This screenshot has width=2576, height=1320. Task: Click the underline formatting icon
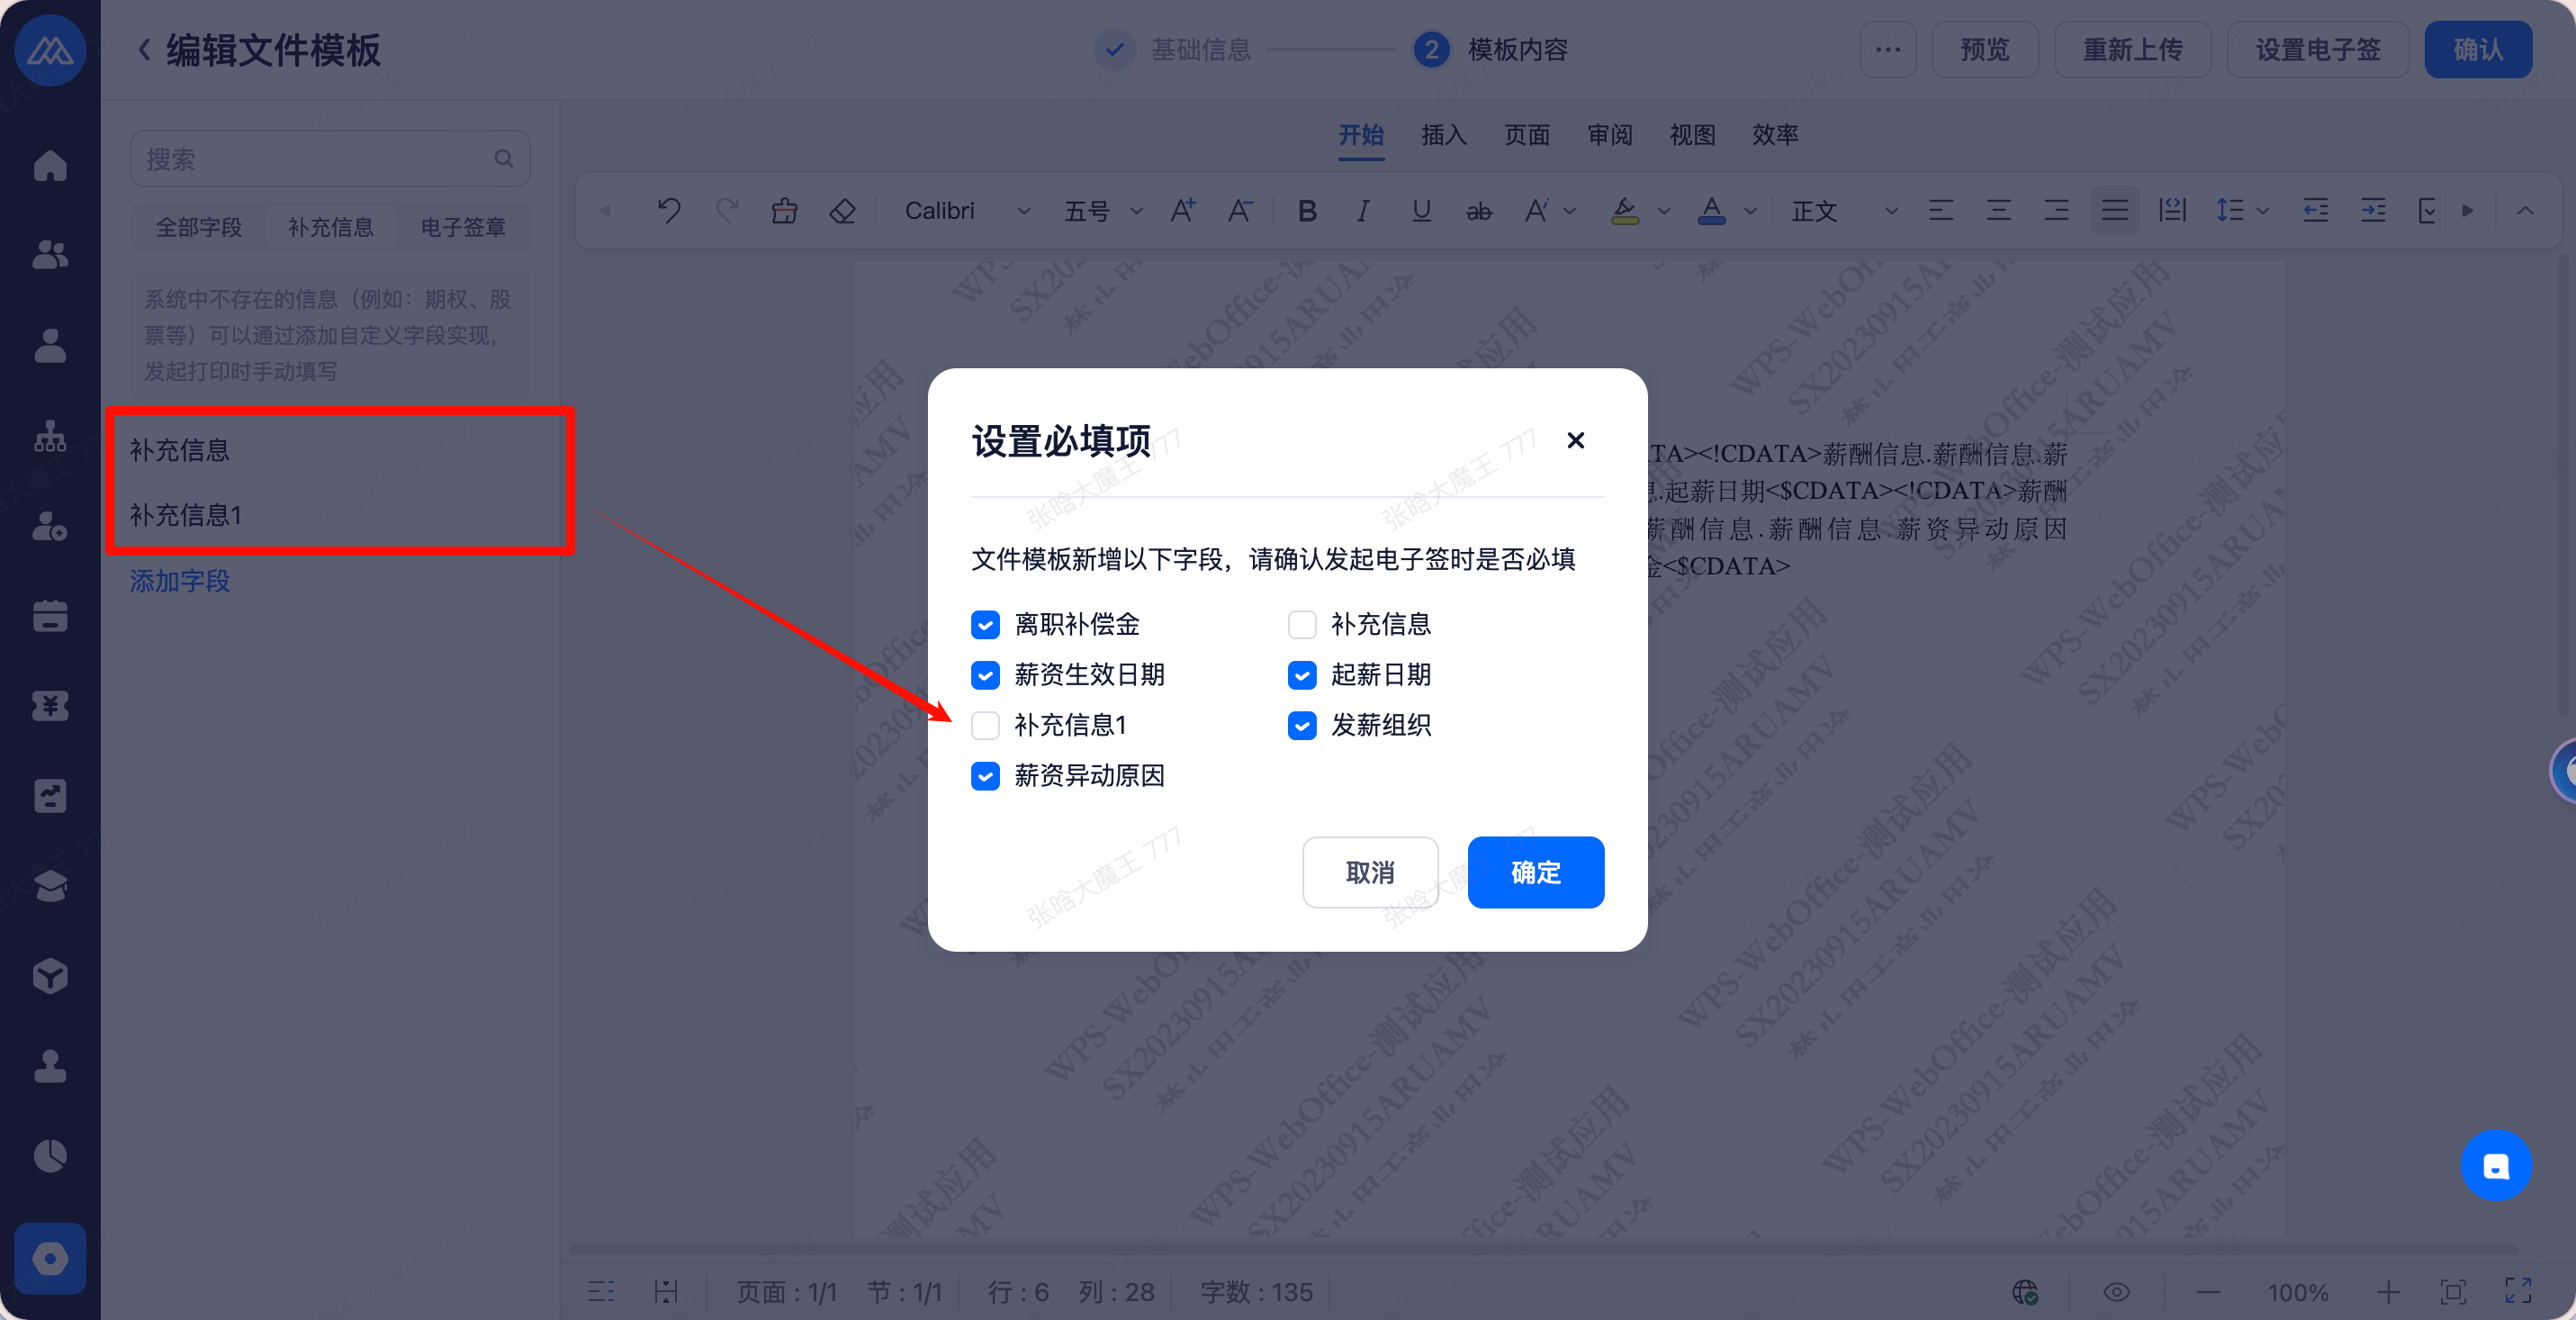tap(1421, 211)
